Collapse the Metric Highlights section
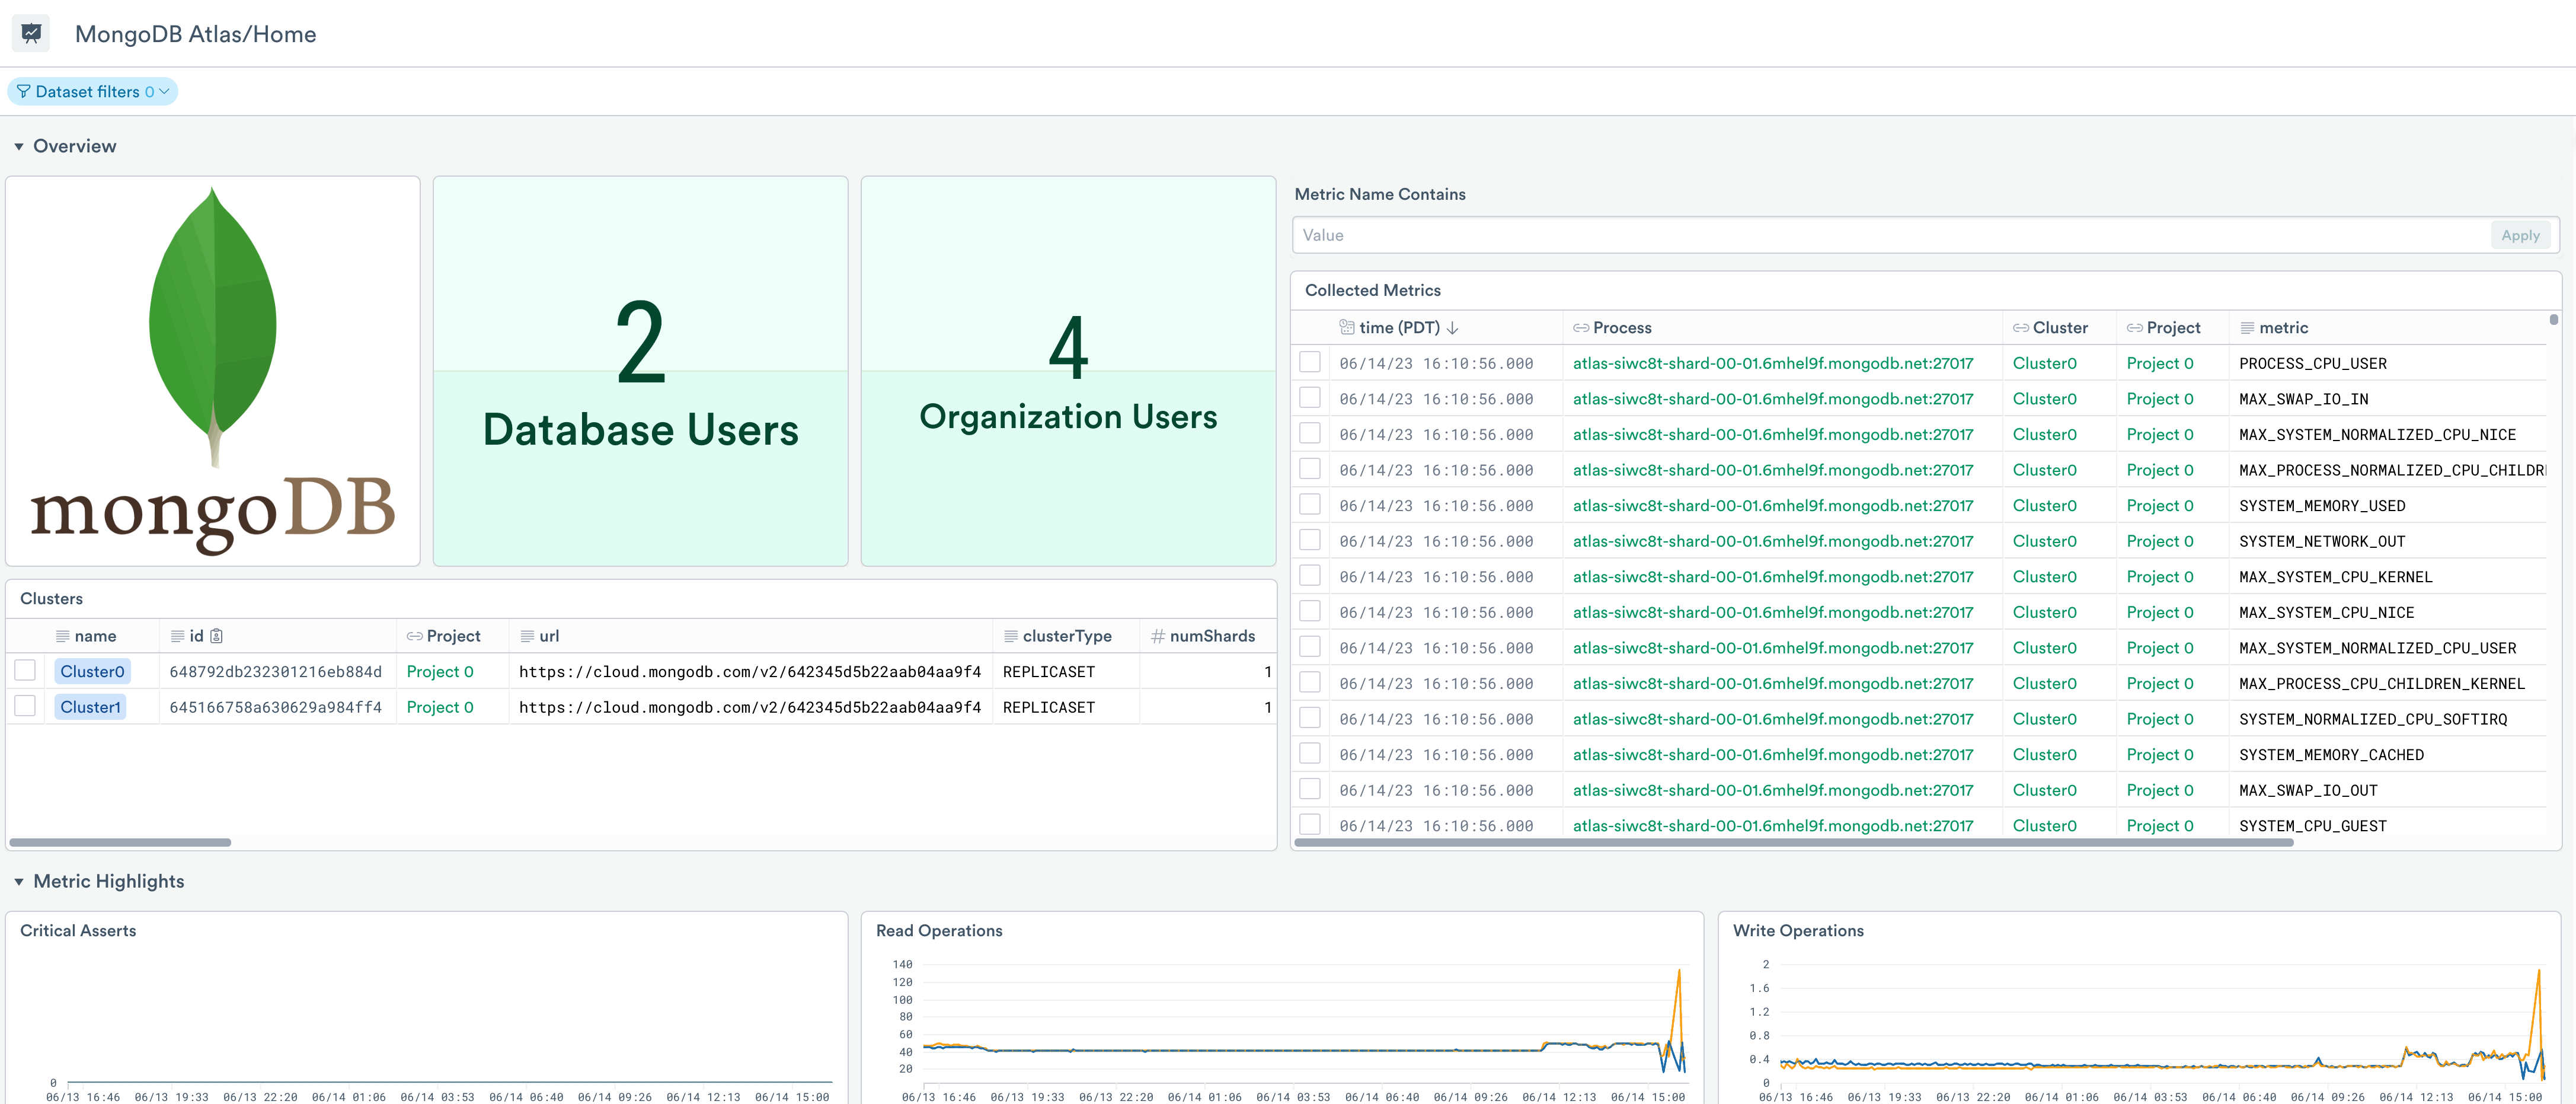The width and height of the screenshot is (2576, 1104). click(x=19, y=882)
